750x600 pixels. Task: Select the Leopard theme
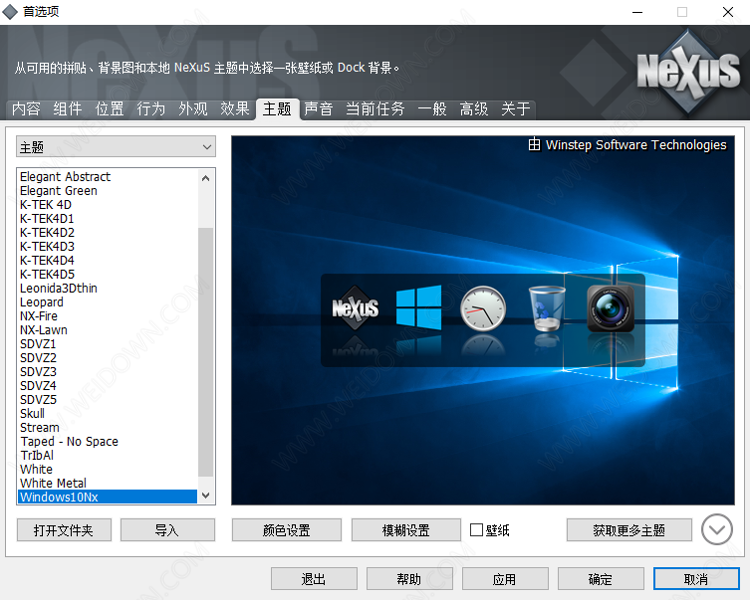pos(107,302)
